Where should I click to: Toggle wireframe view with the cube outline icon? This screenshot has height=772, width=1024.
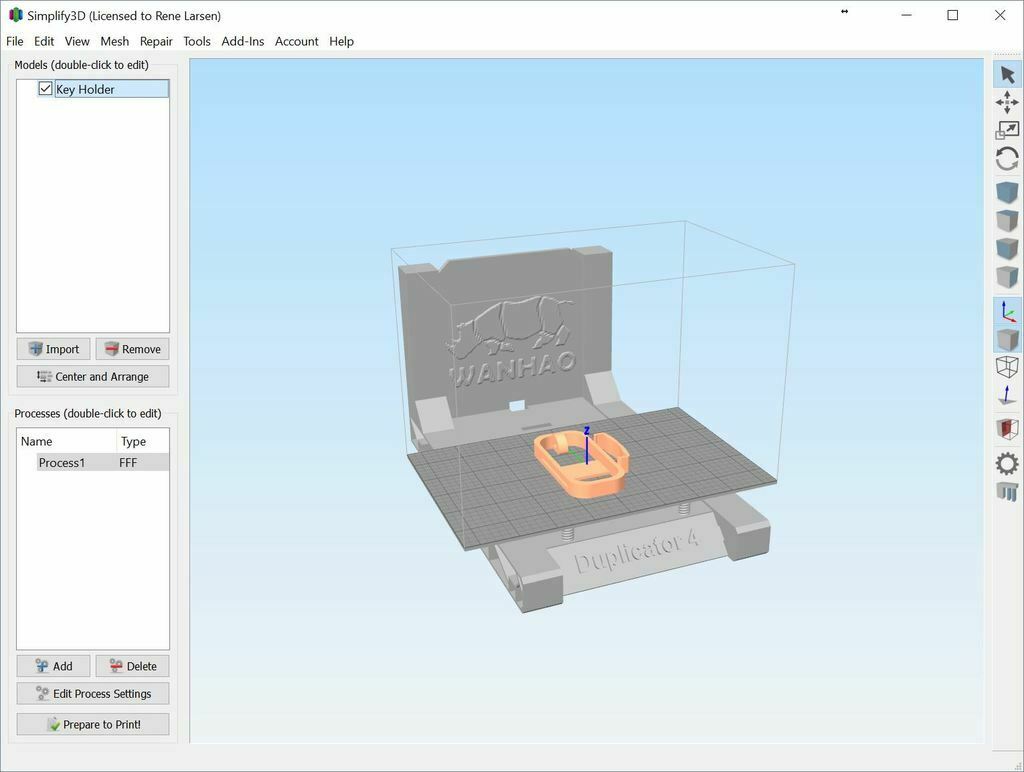click(x=1007, y=366)
